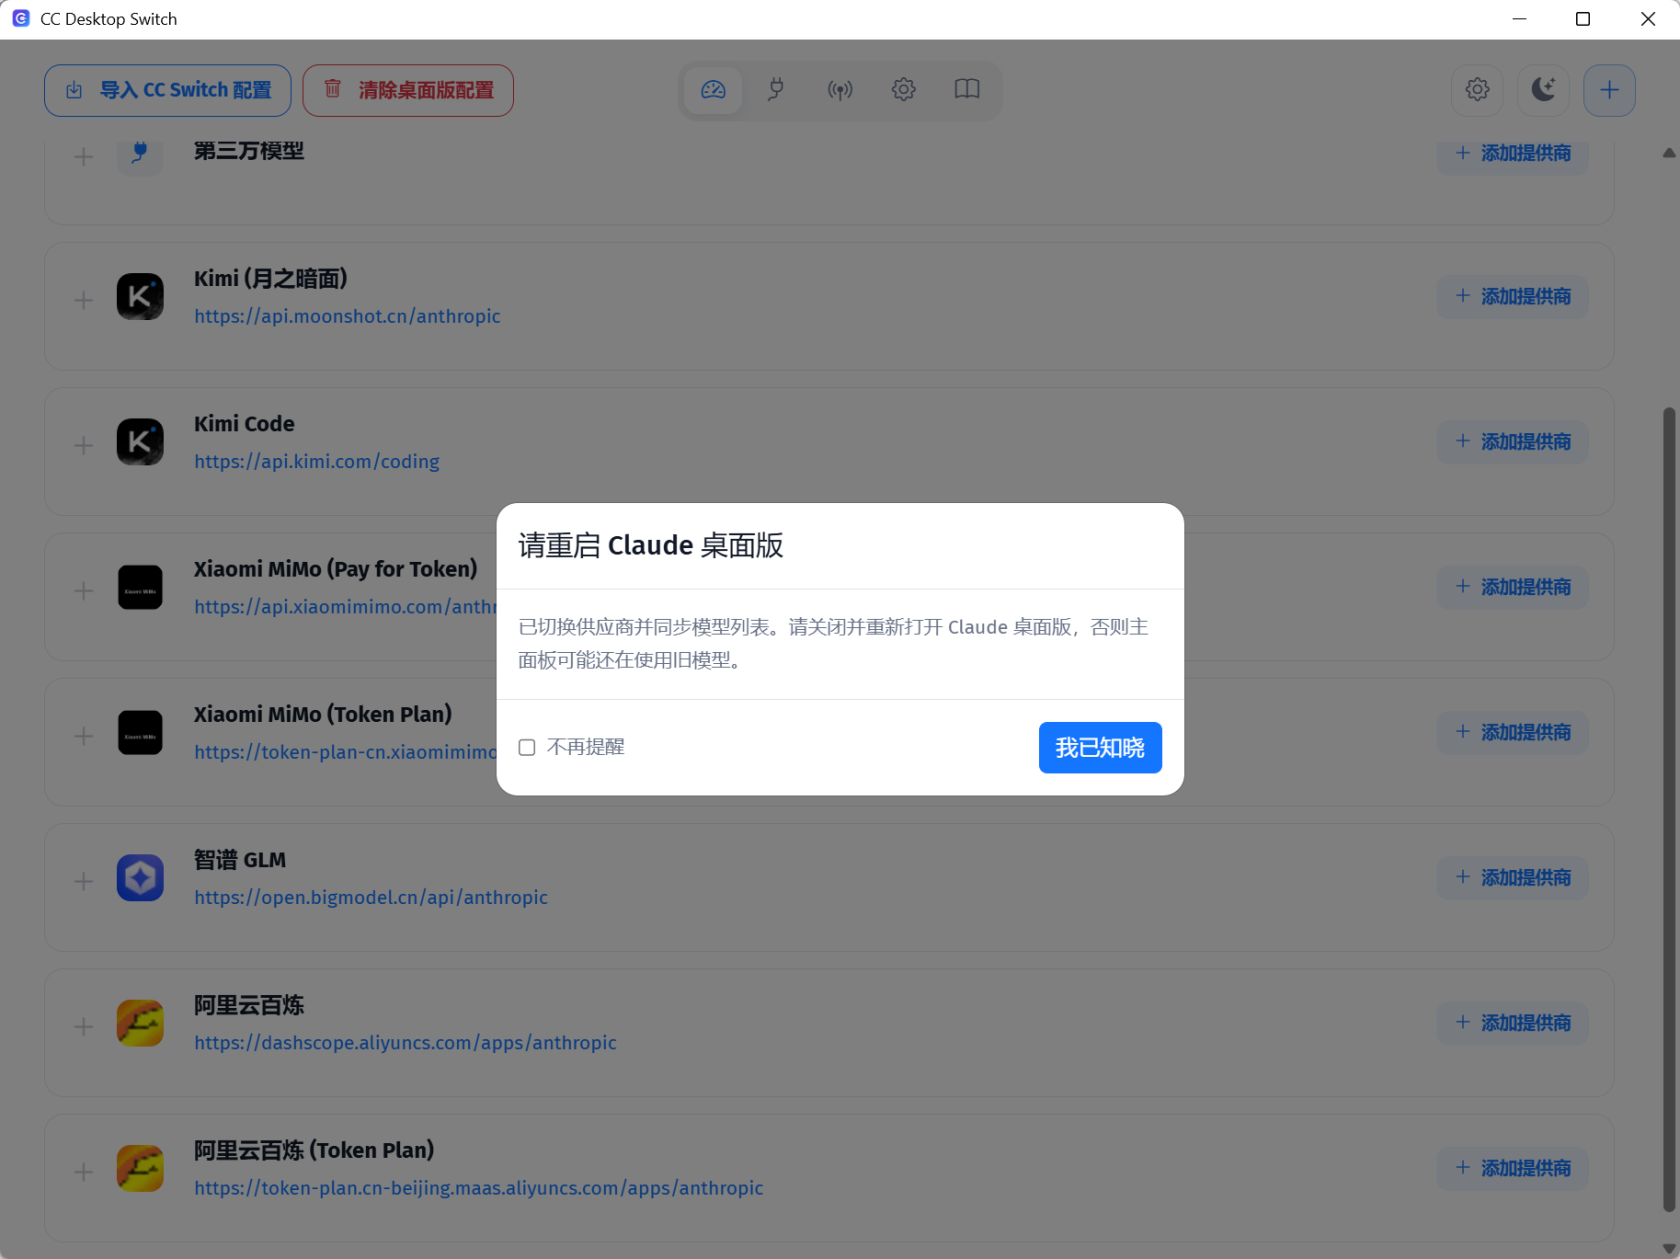Confirm dialog with 我已知晓 button
Image resolution: width=1680 pixels, height=1259 pixels.
pyautogui.click(x=1099, y=747)
